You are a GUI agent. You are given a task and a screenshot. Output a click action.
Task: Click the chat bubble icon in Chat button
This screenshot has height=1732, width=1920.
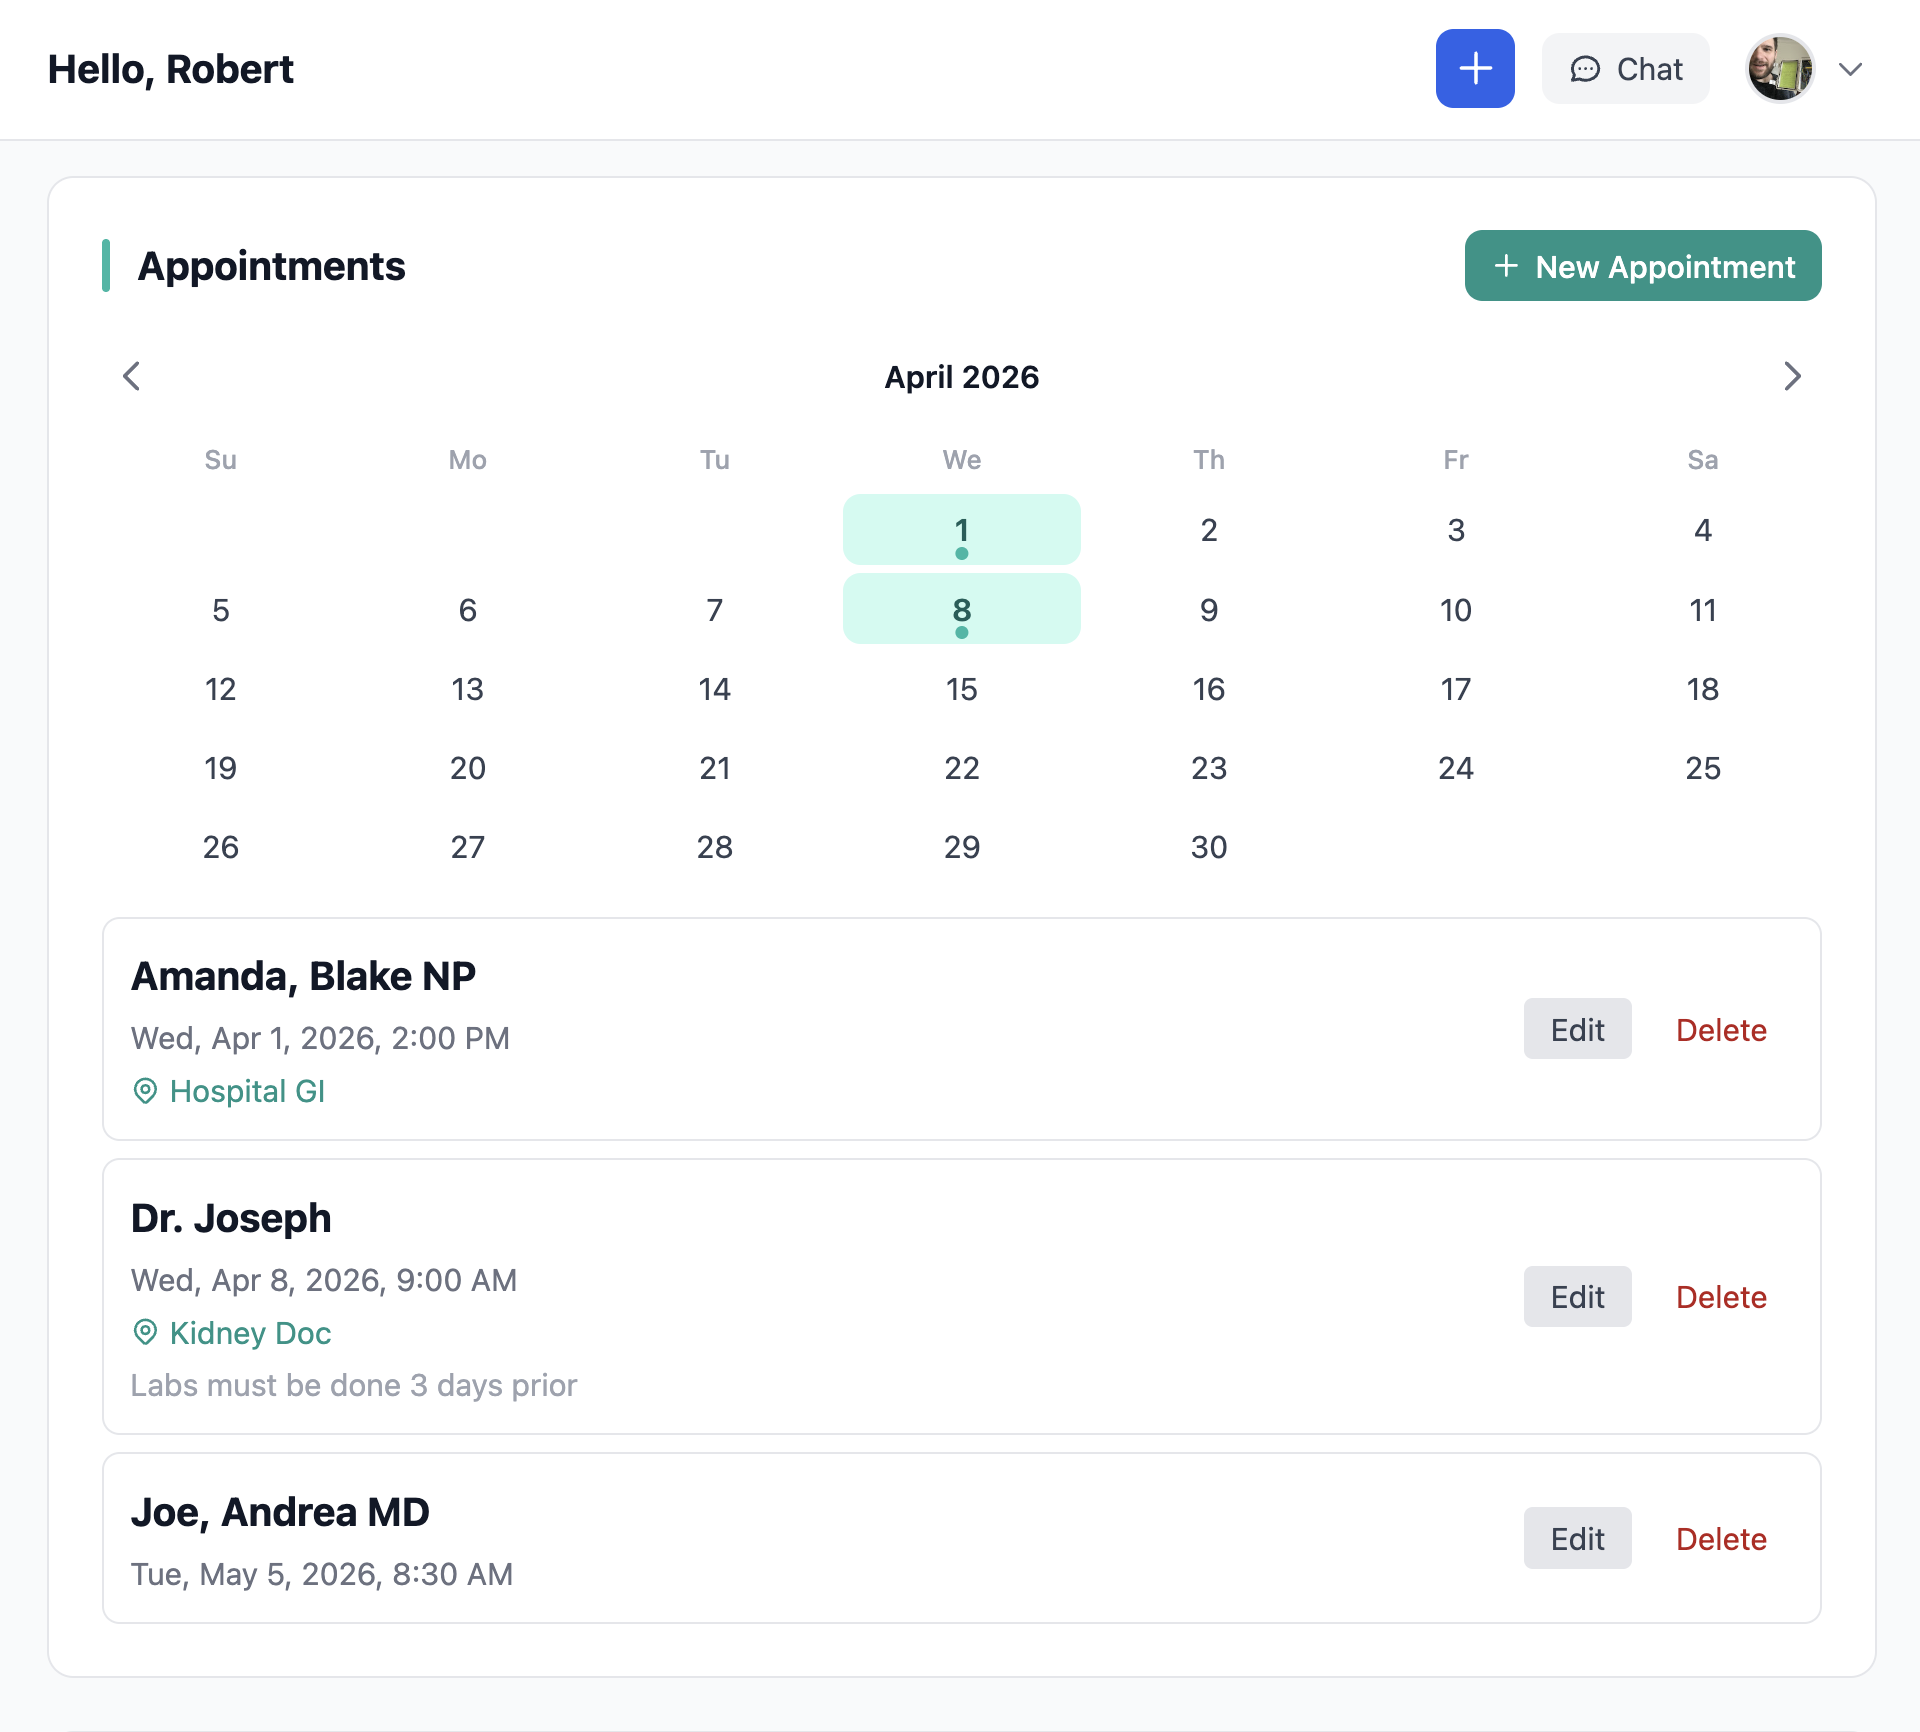pyautogui.click(x=1586, y=69)
